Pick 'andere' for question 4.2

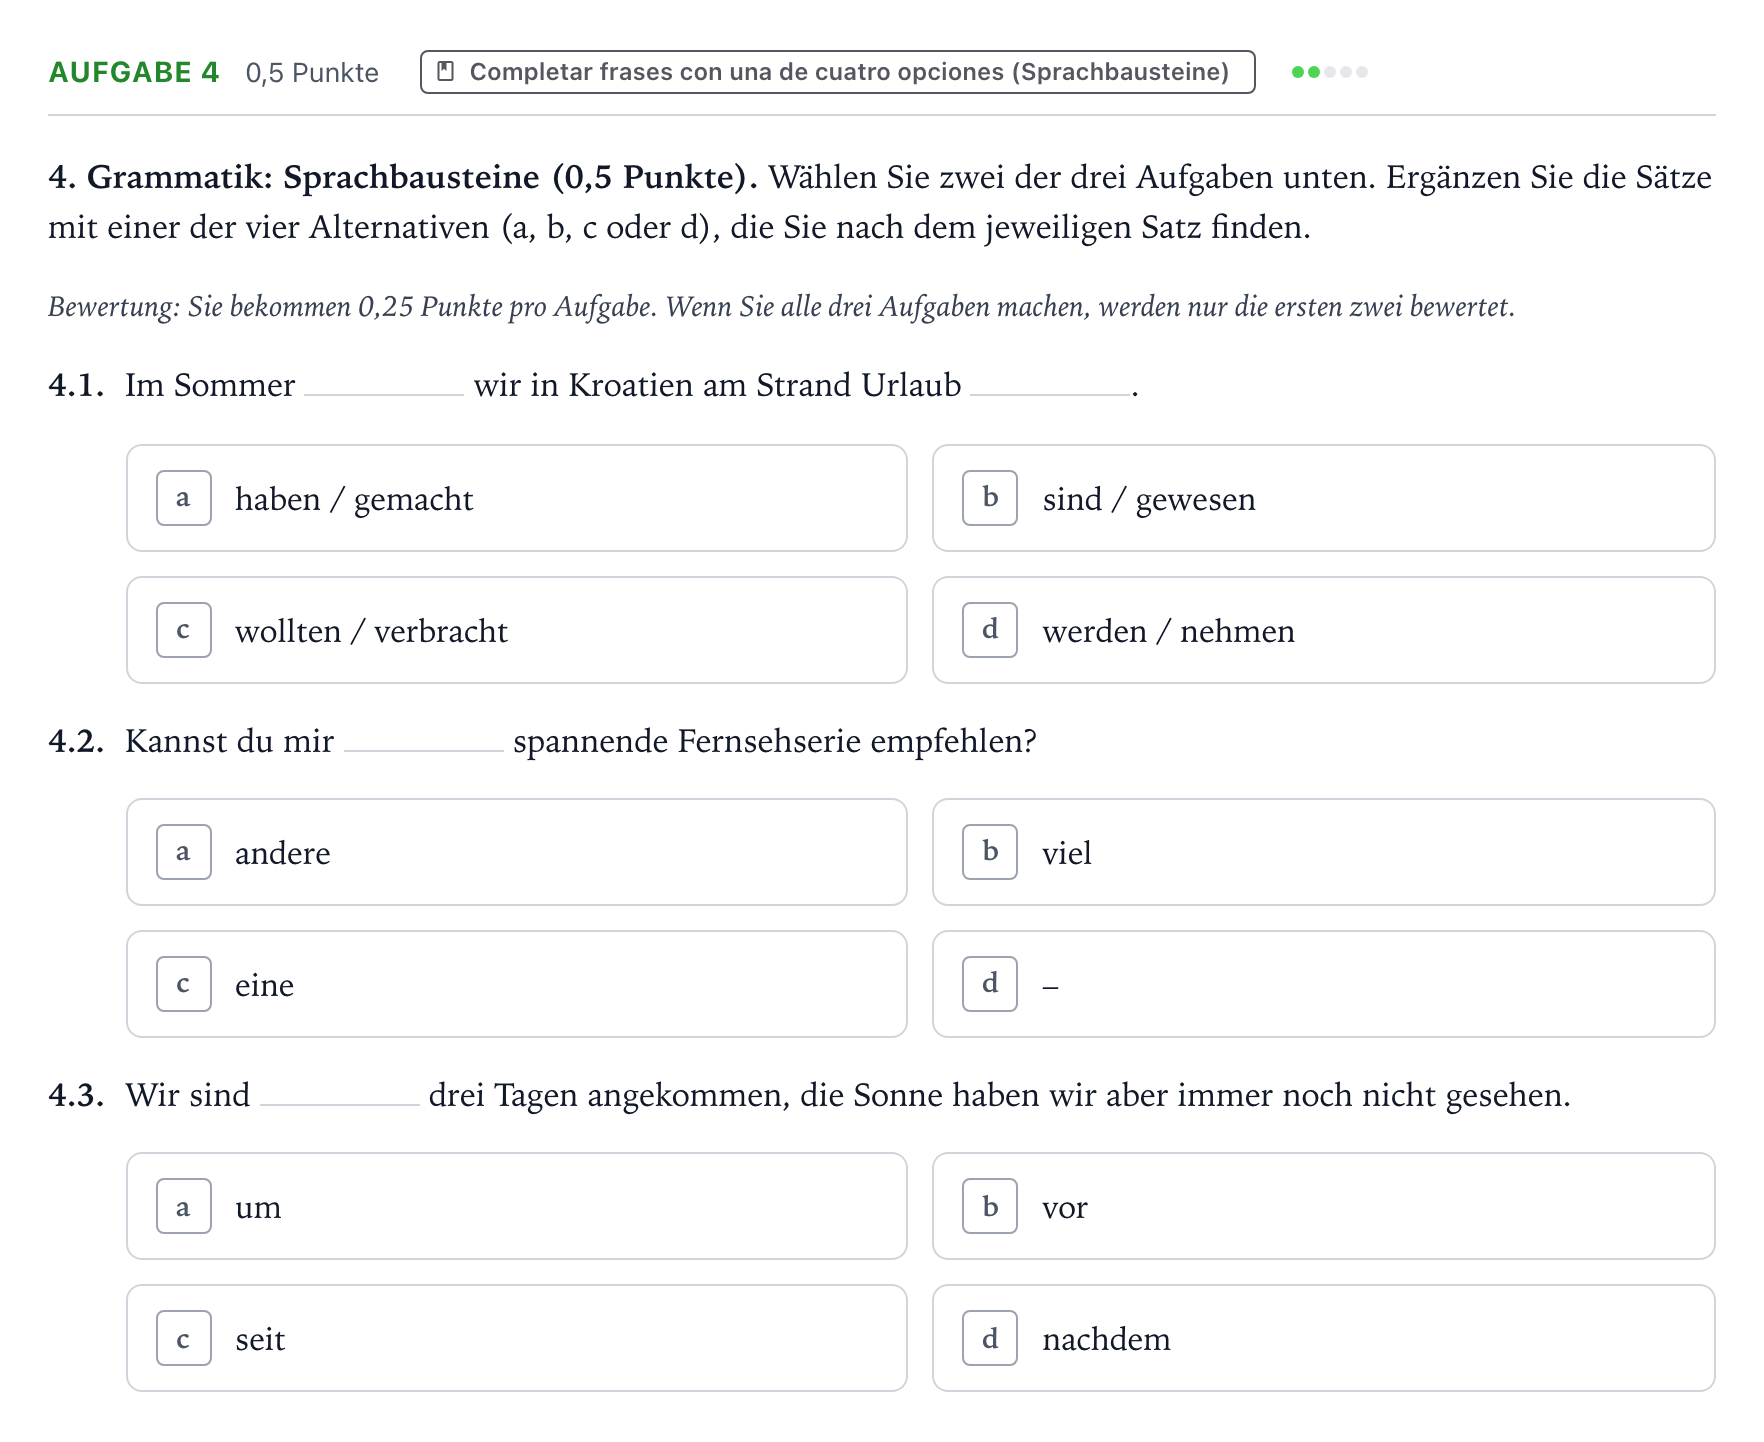coord(517,852)
